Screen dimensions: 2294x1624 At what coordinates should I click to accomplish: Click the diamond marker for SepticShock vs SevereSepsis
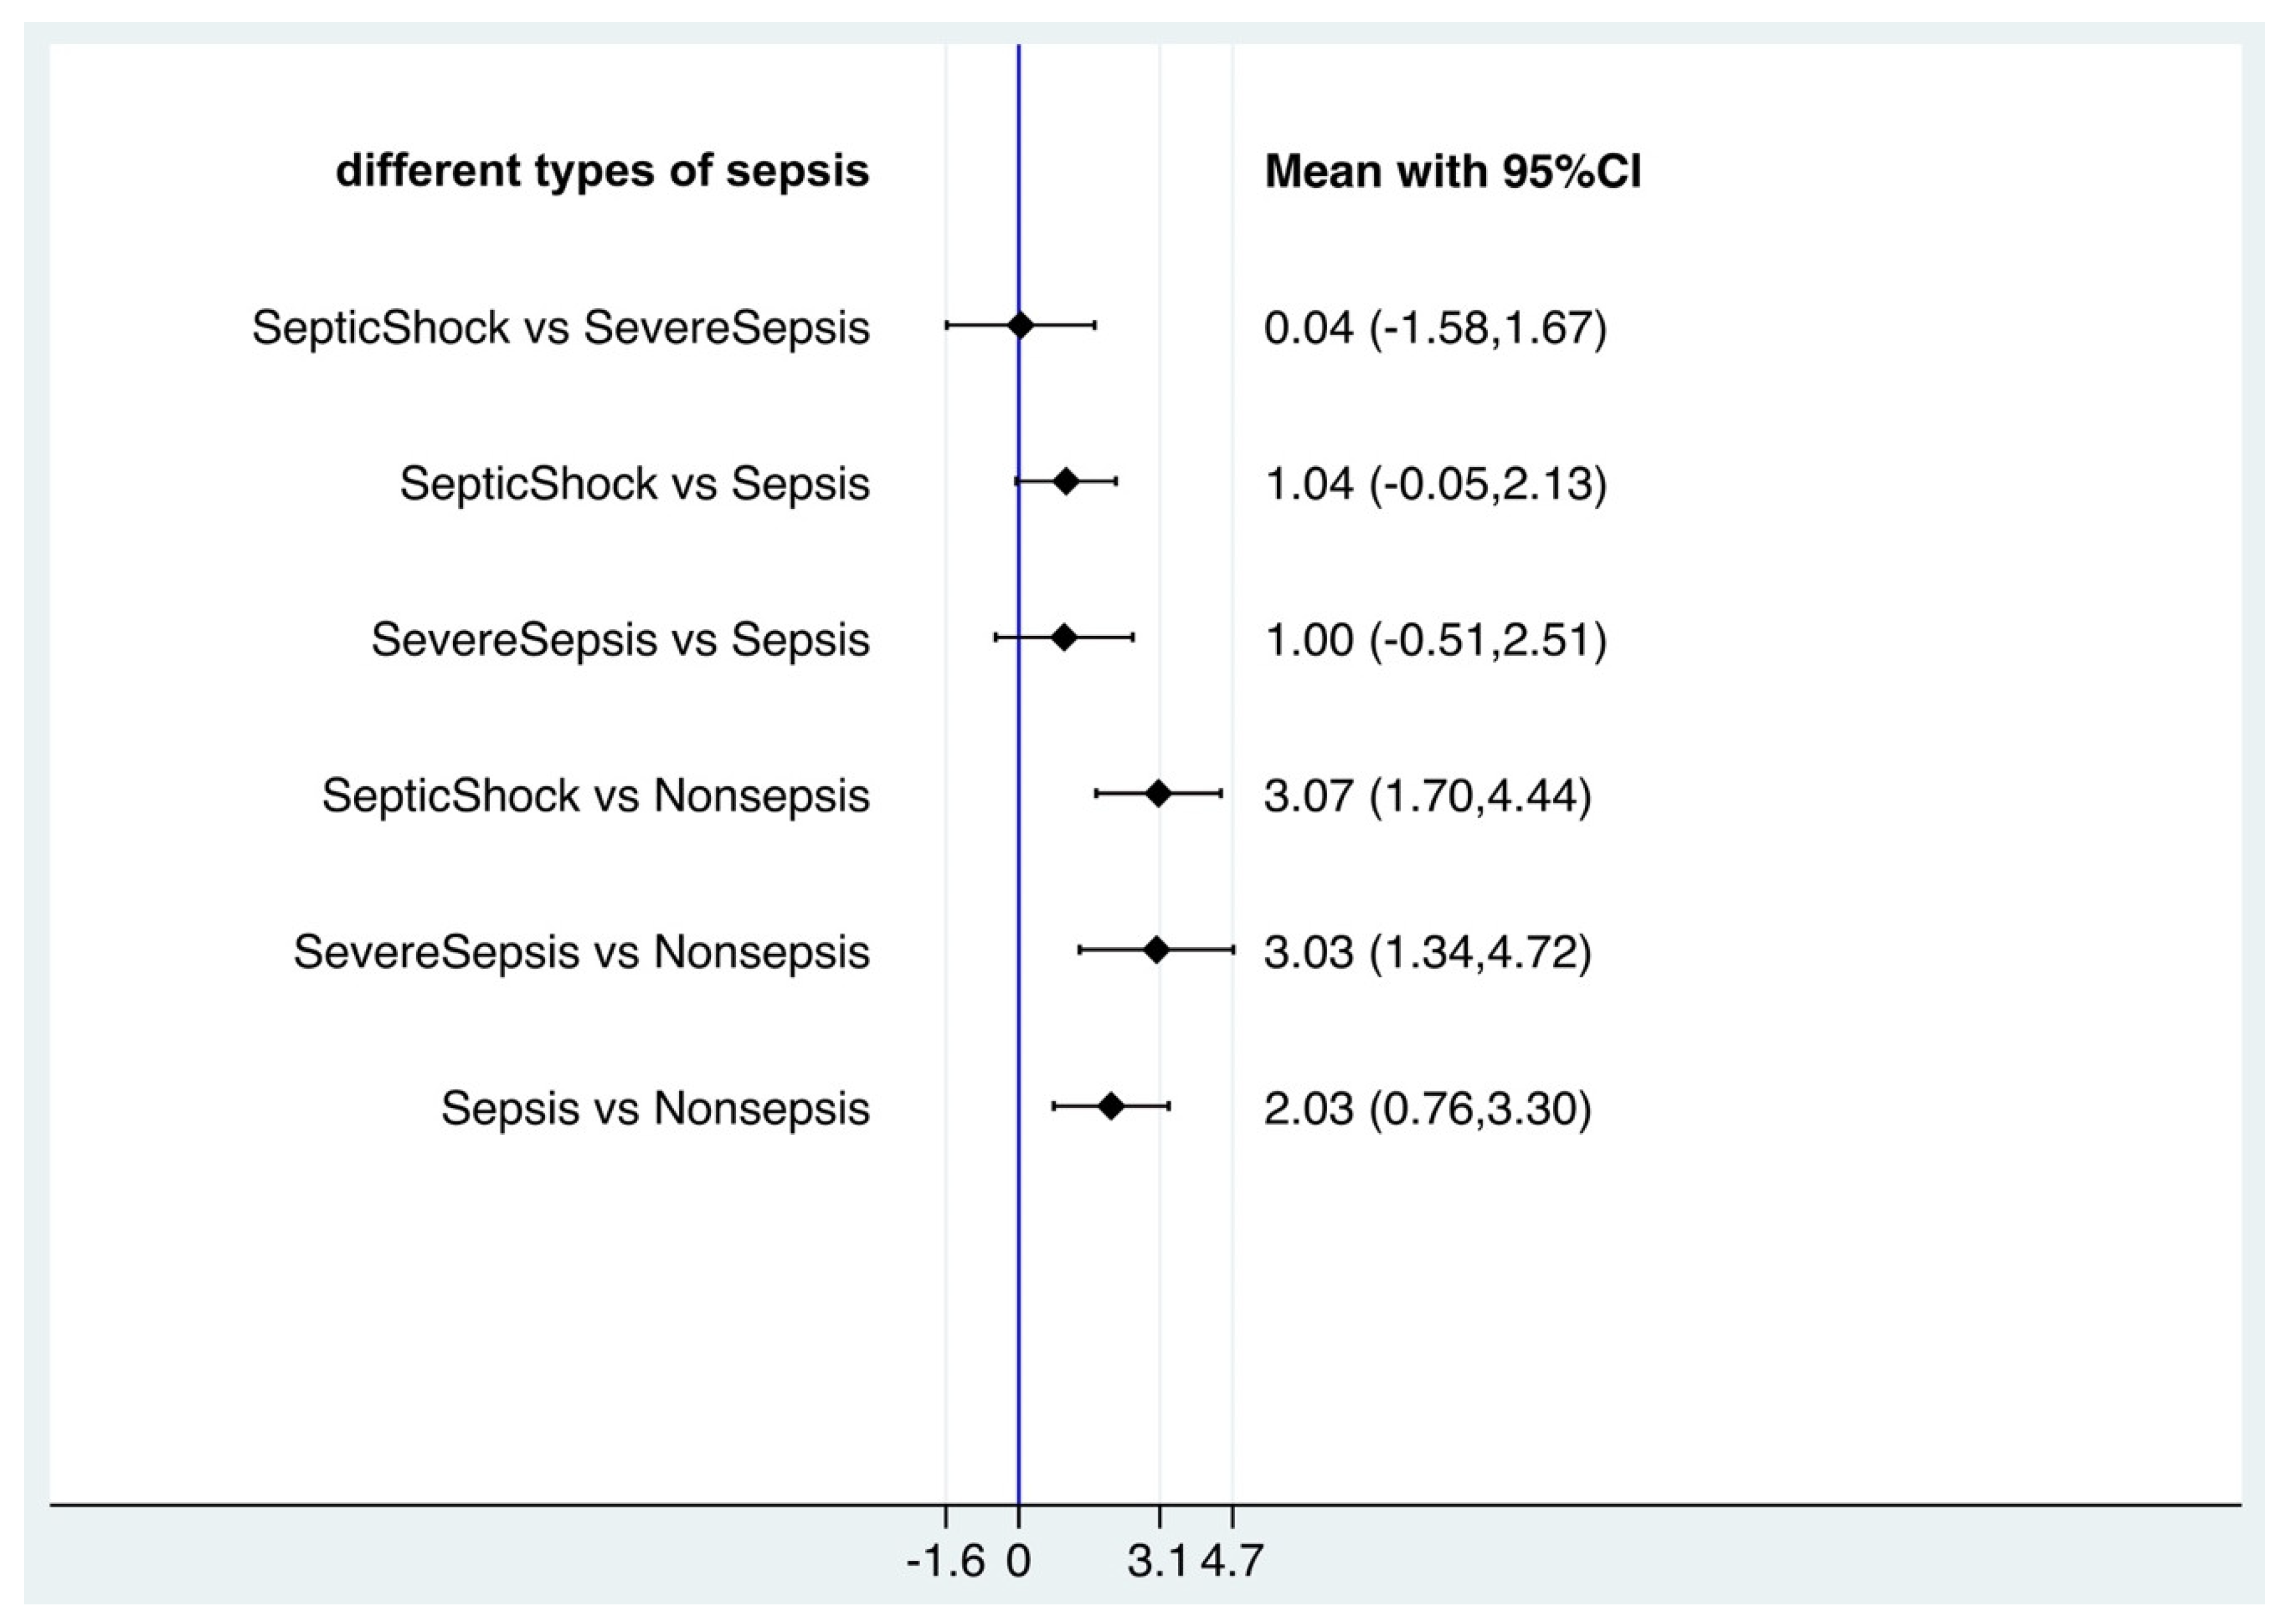click(x=1020, y=325)
